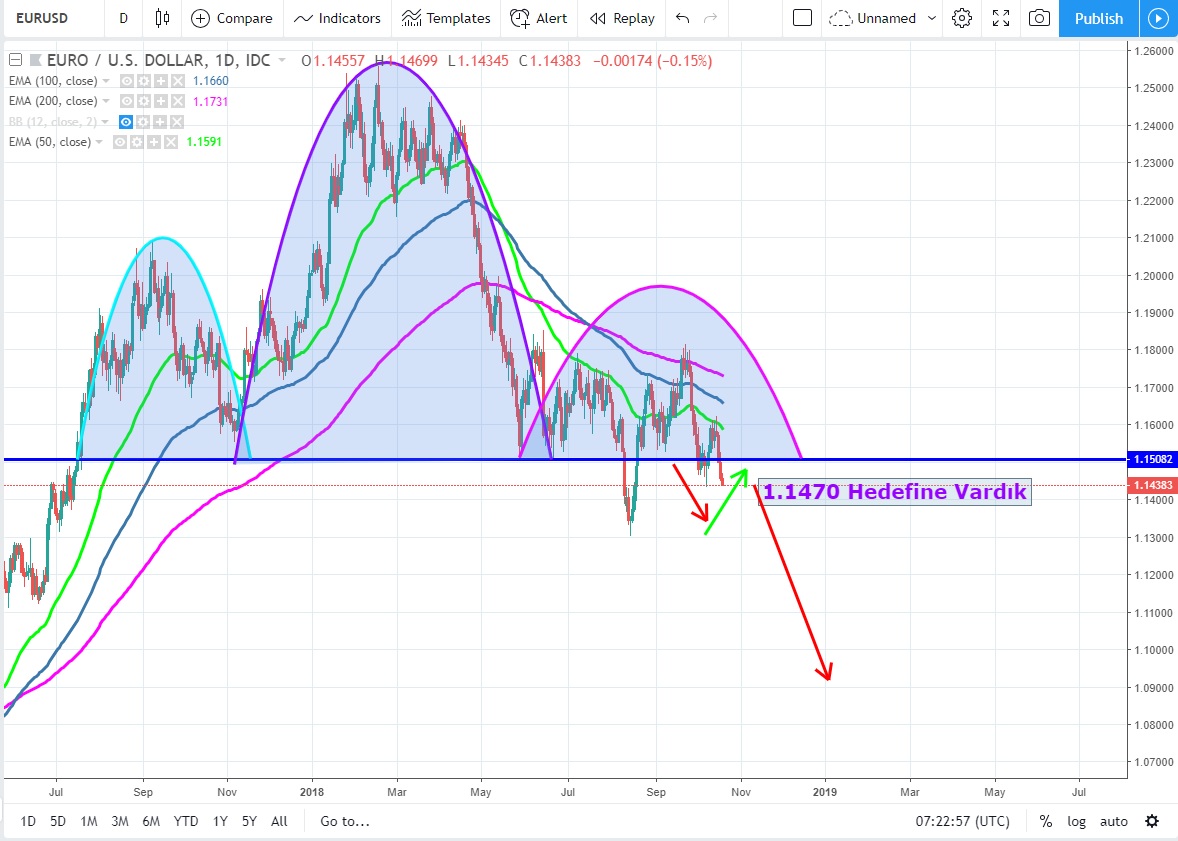1178x841 pixels.
Task: Click the undo arrow in toolbar
Action: pyautogui.click(x=683, y=18)
